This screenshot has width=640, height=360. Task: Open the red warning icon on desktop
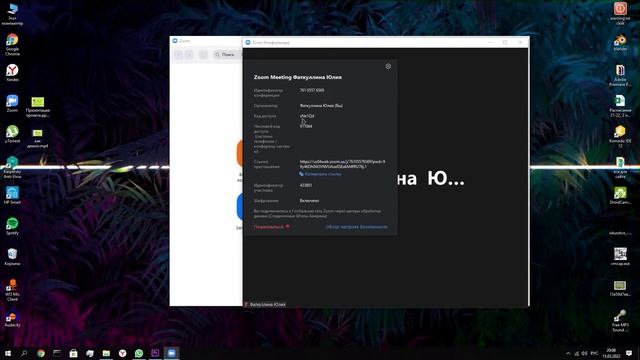[620, 14]
